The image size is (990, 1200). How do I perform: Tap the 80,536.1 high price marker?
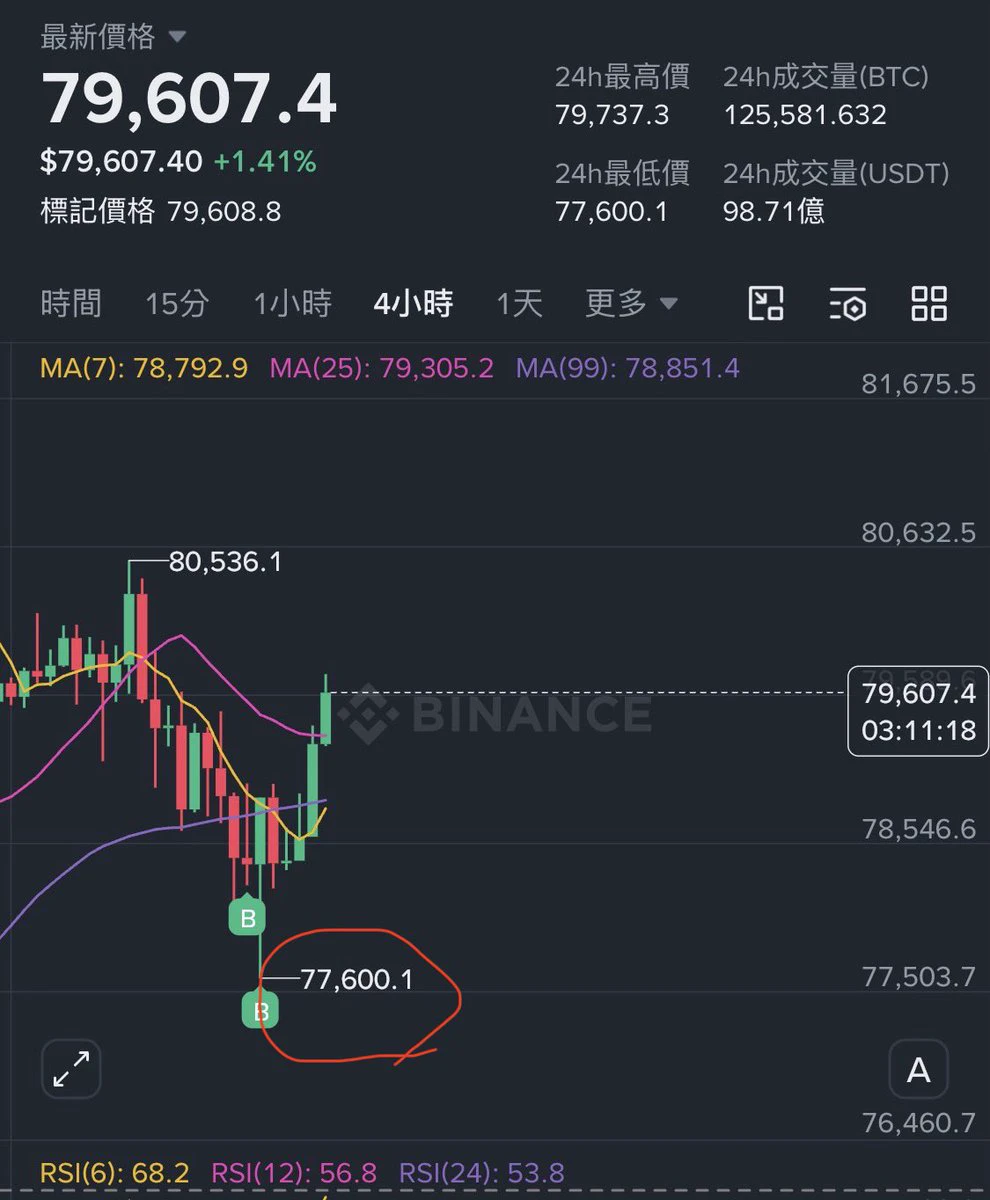[x=225, y=562]
